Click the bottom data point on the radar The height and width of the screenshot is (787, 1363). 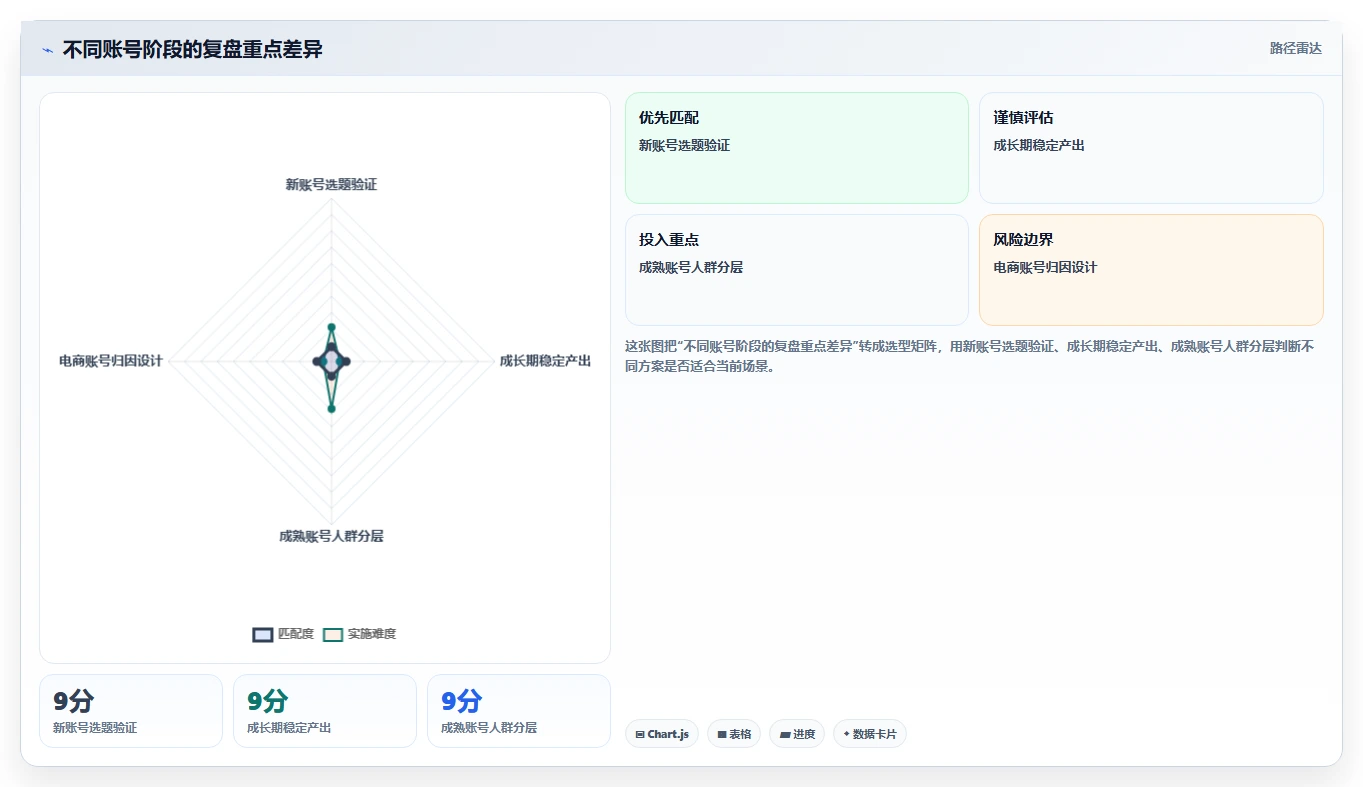pyautogui.click(x=331, y=408)
